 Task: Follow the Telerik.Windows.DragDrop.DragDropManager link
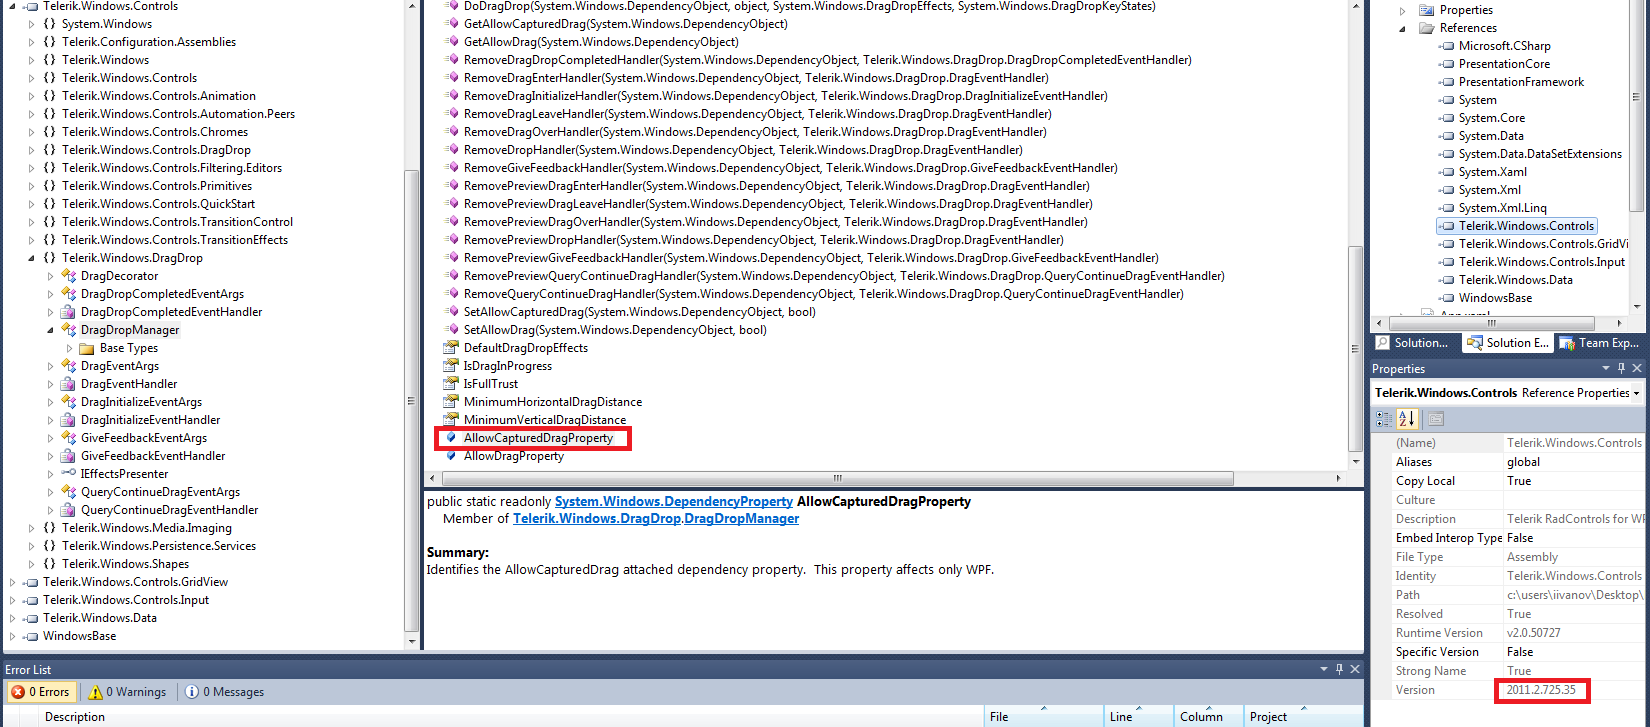coord(656,519)
